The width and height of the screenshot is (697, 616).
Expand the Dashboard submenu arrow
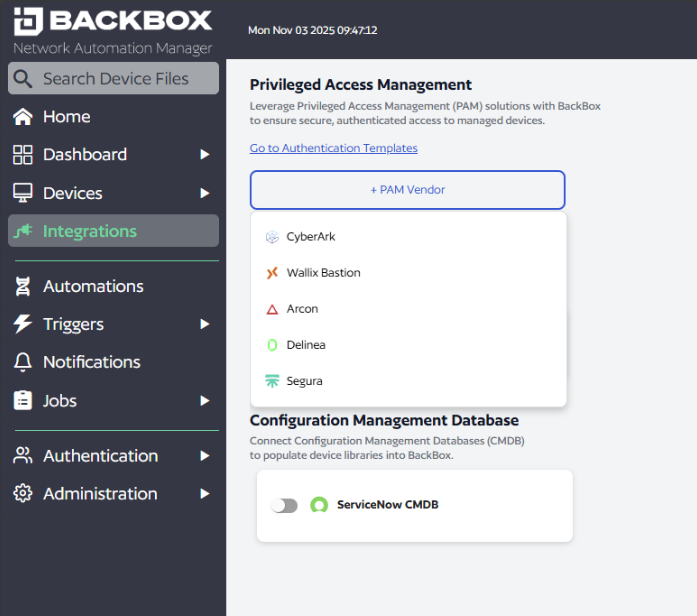tap(204, 155)
